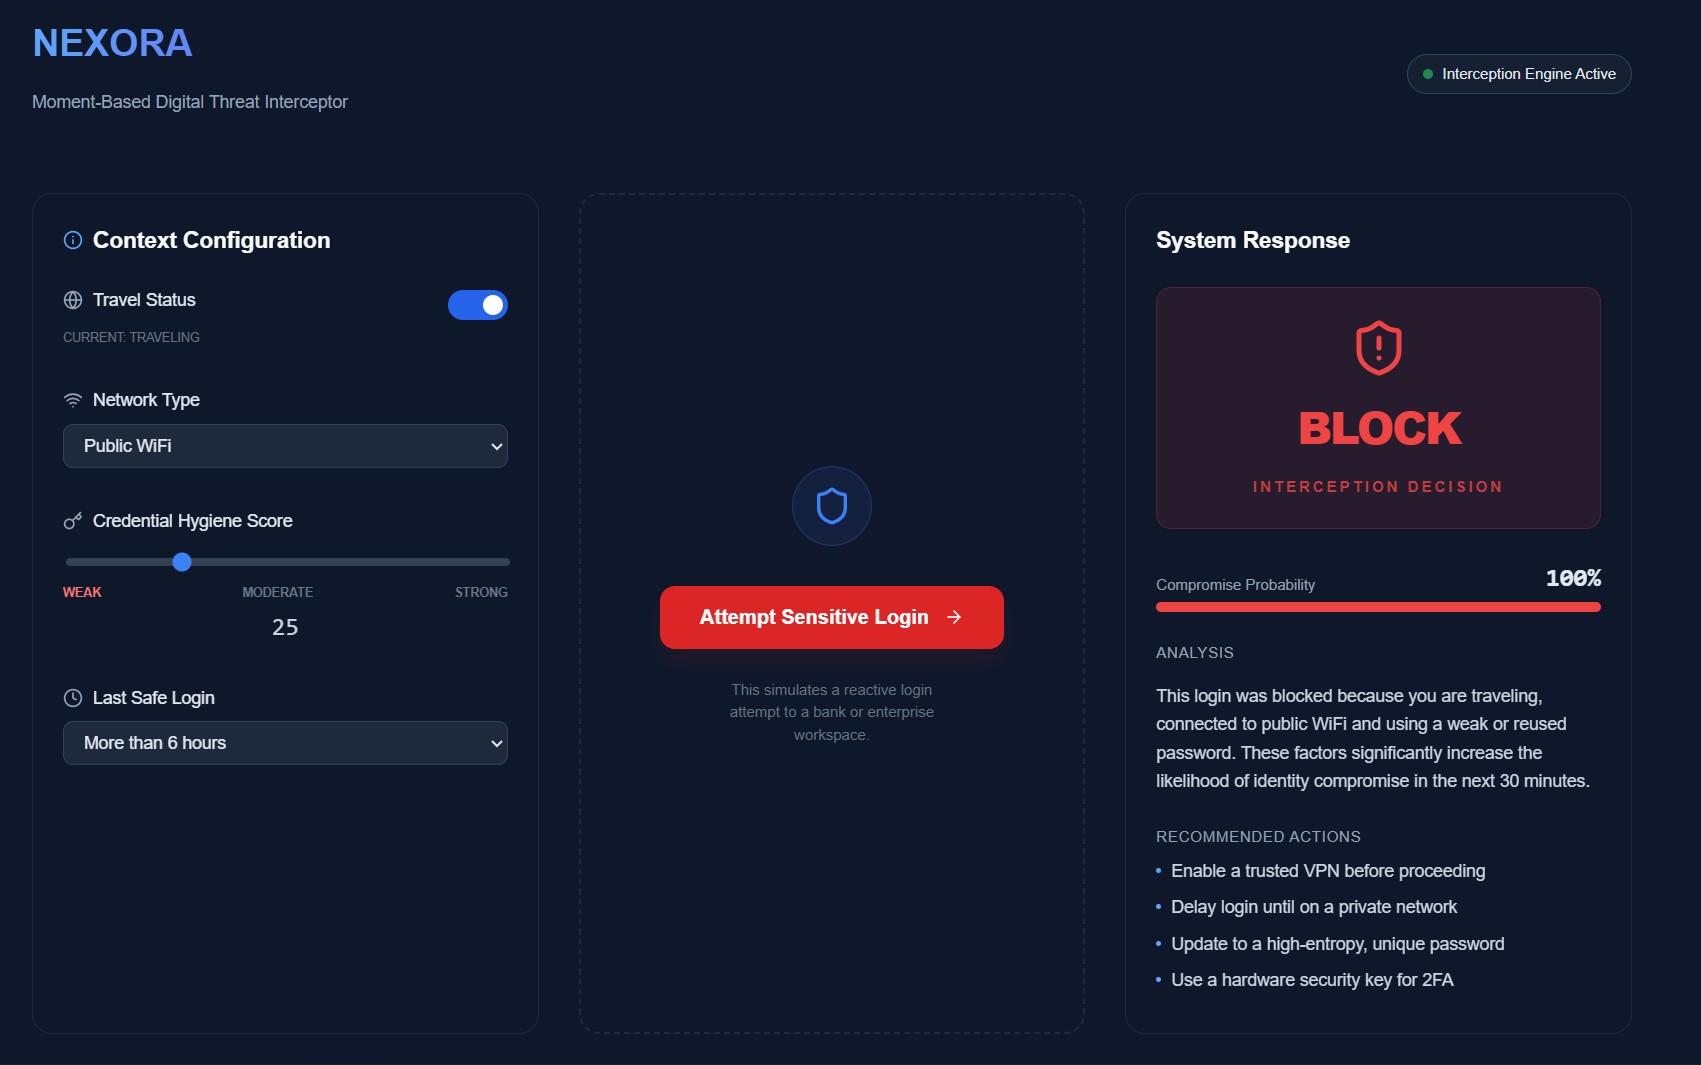Click the NEXORA logo title
This screenshot has width=1701, height=1065.
[112, 43]
